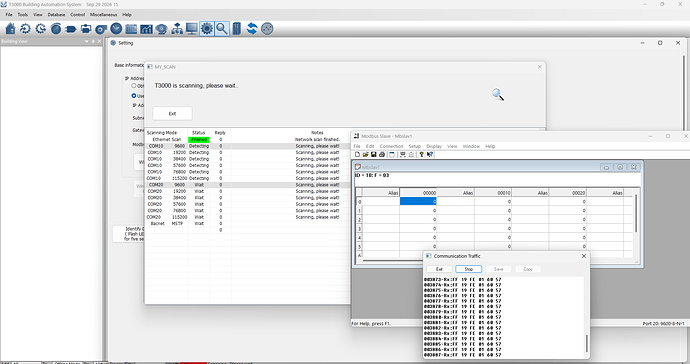Screen dimensions: 690x364
Task: Open the Database menu in T3000
Action: coord(56,15)
